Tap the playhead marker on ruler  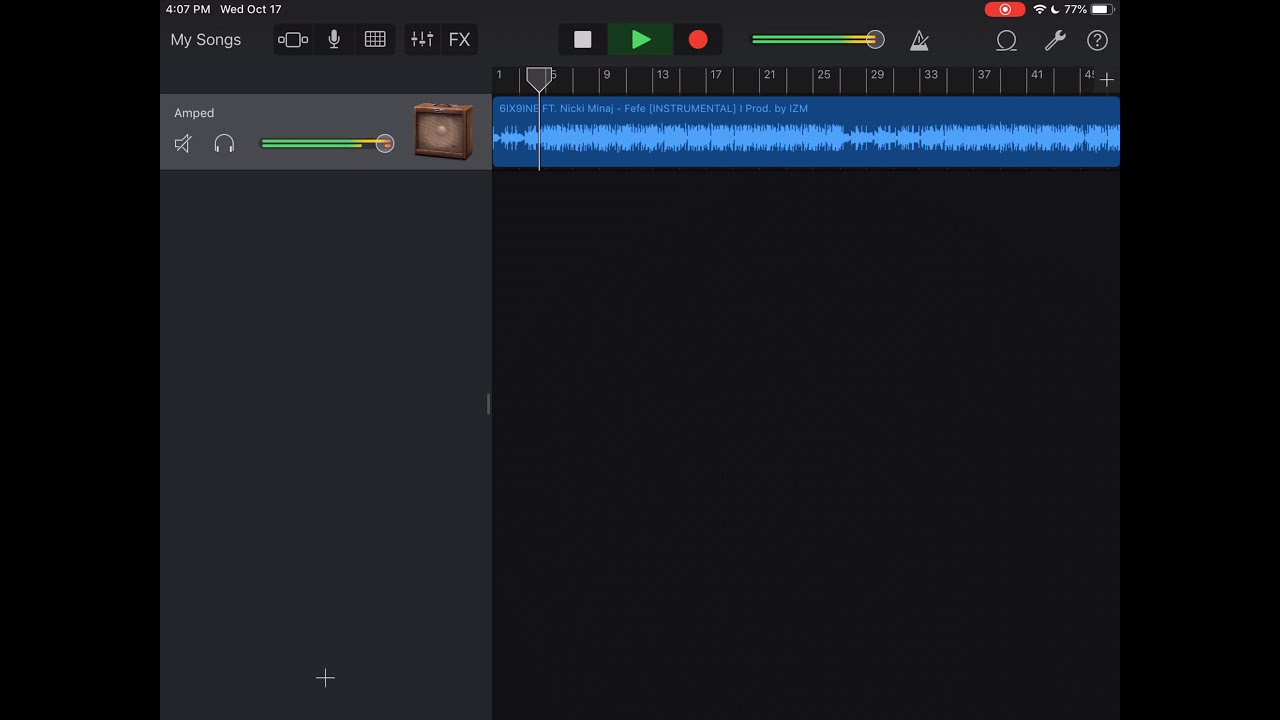pyautogui.click(x=538, y=78)
